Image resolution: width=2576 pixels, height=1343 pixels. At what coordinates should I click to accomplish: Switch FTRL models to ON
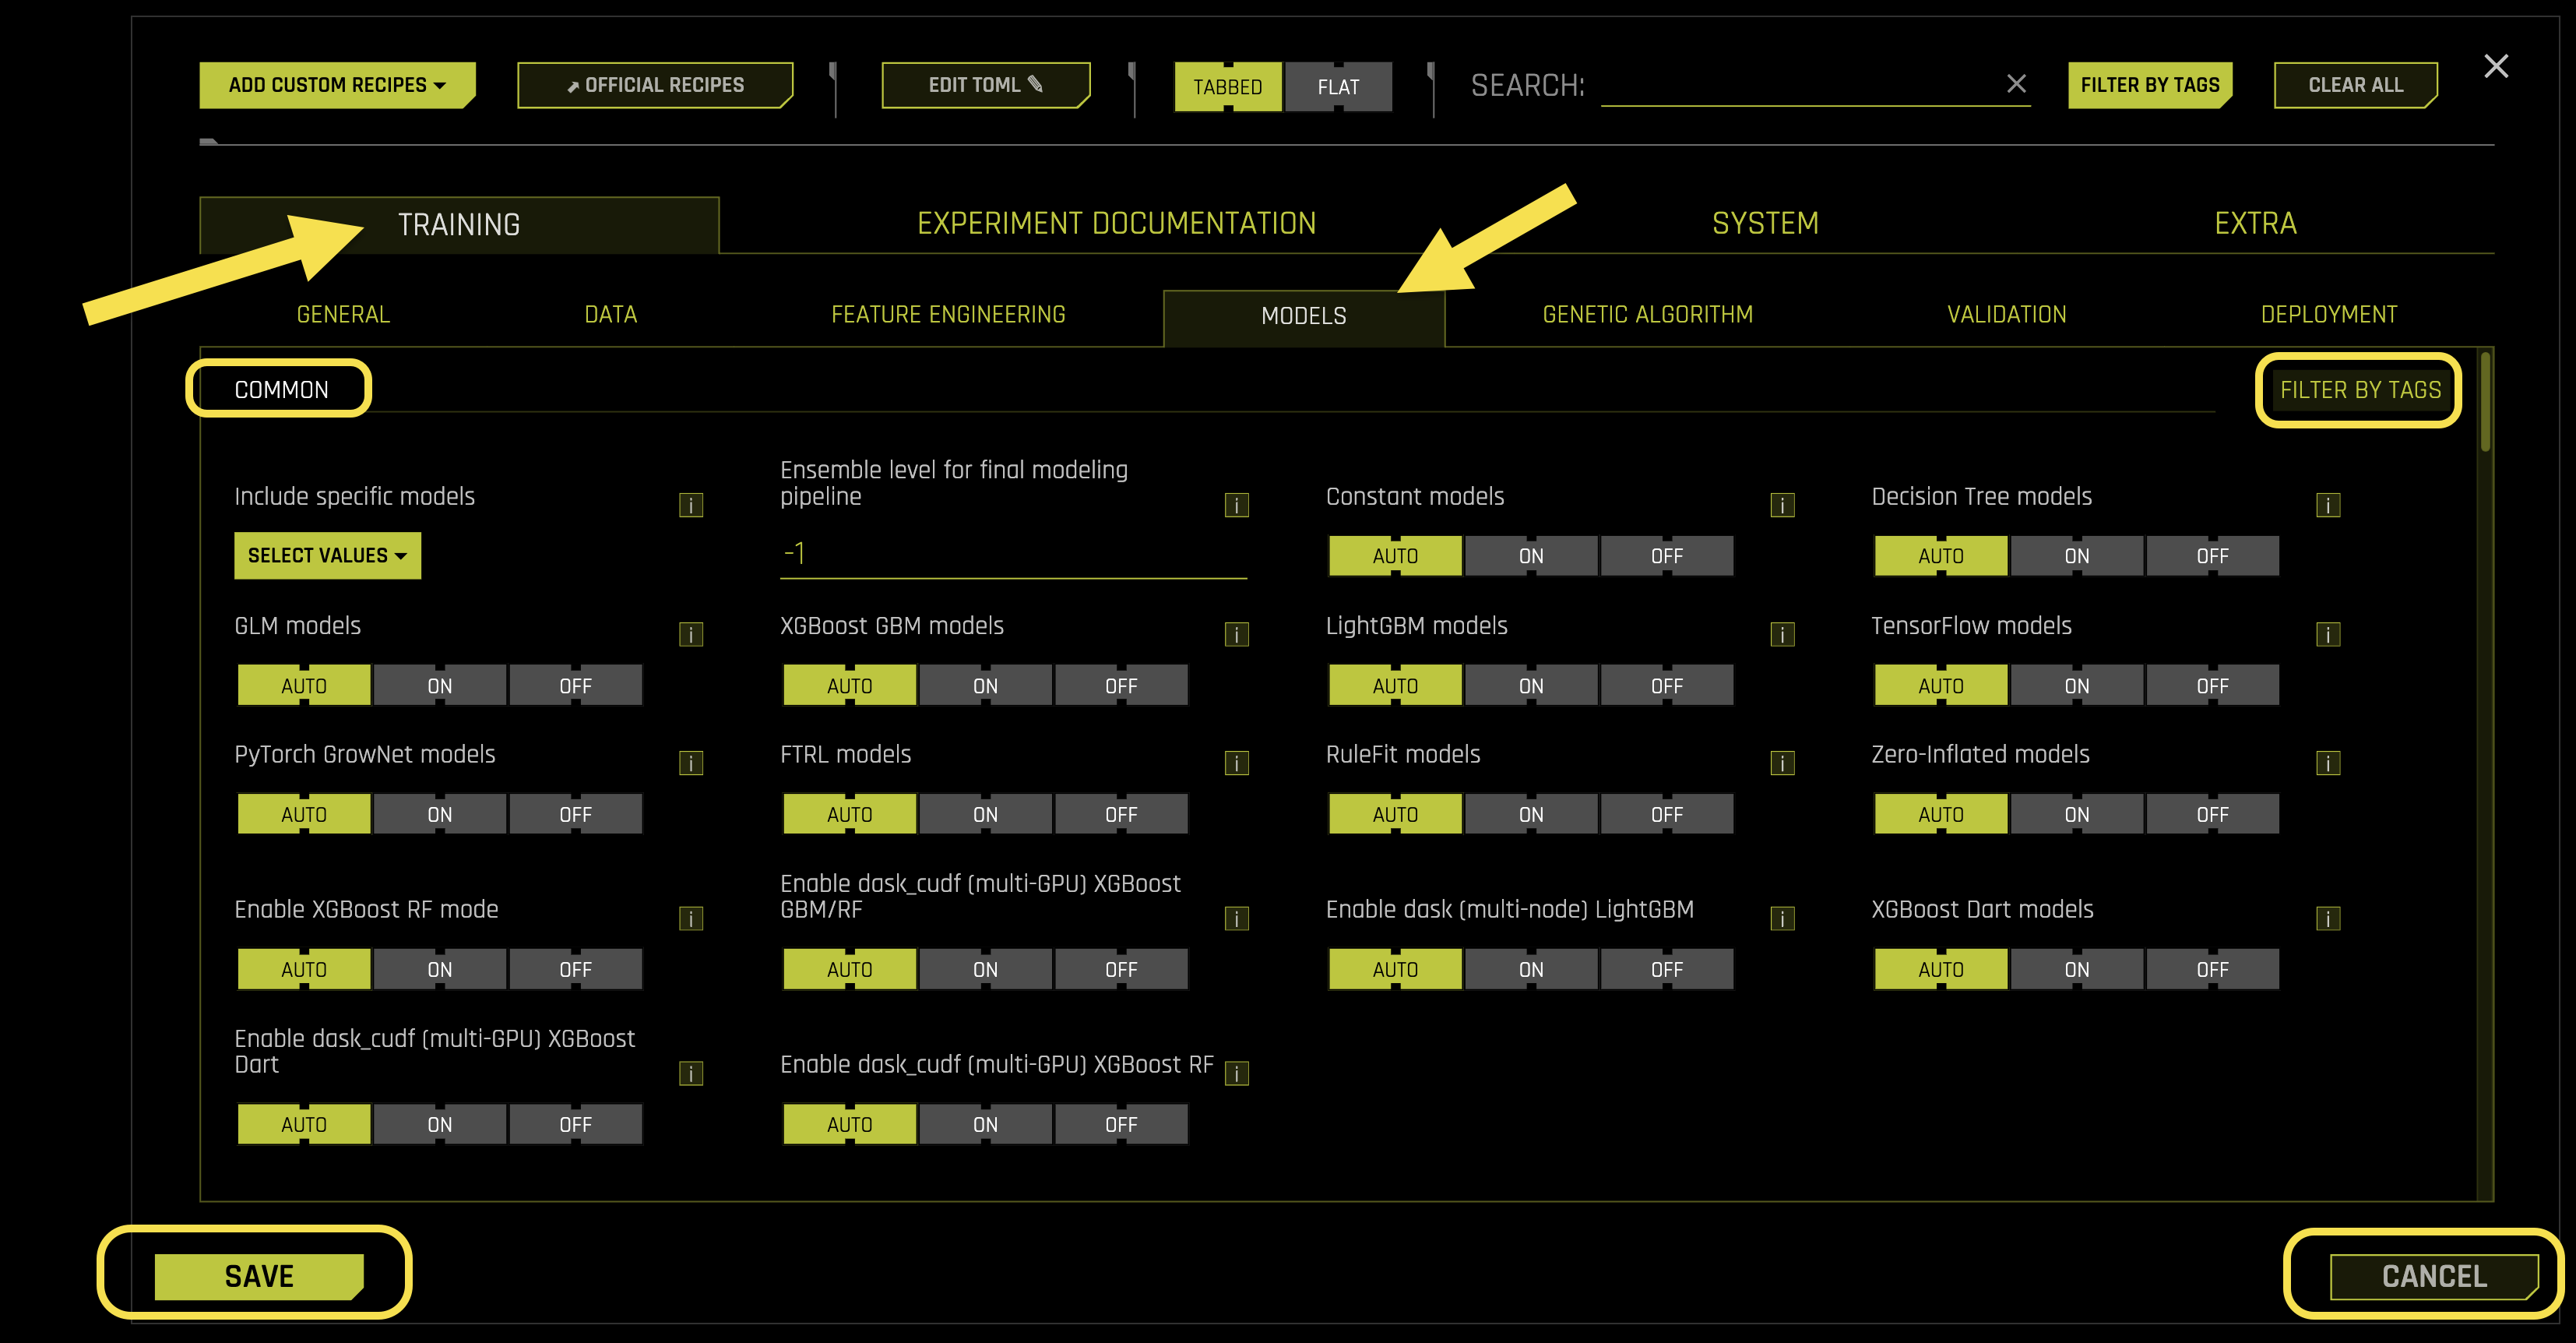click(x=985, y=815)
